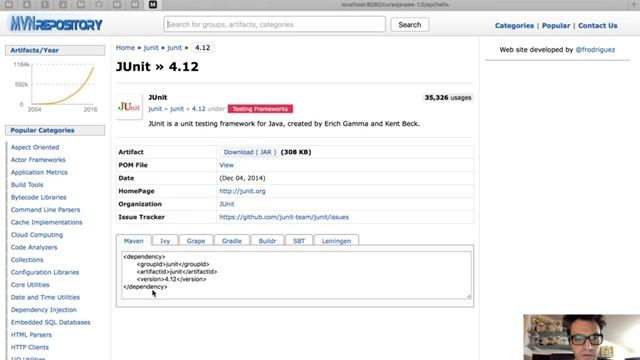Click the (Dec 04, 2014) date value
Viewport: 640px width, 360px height.
coord(242,178)
